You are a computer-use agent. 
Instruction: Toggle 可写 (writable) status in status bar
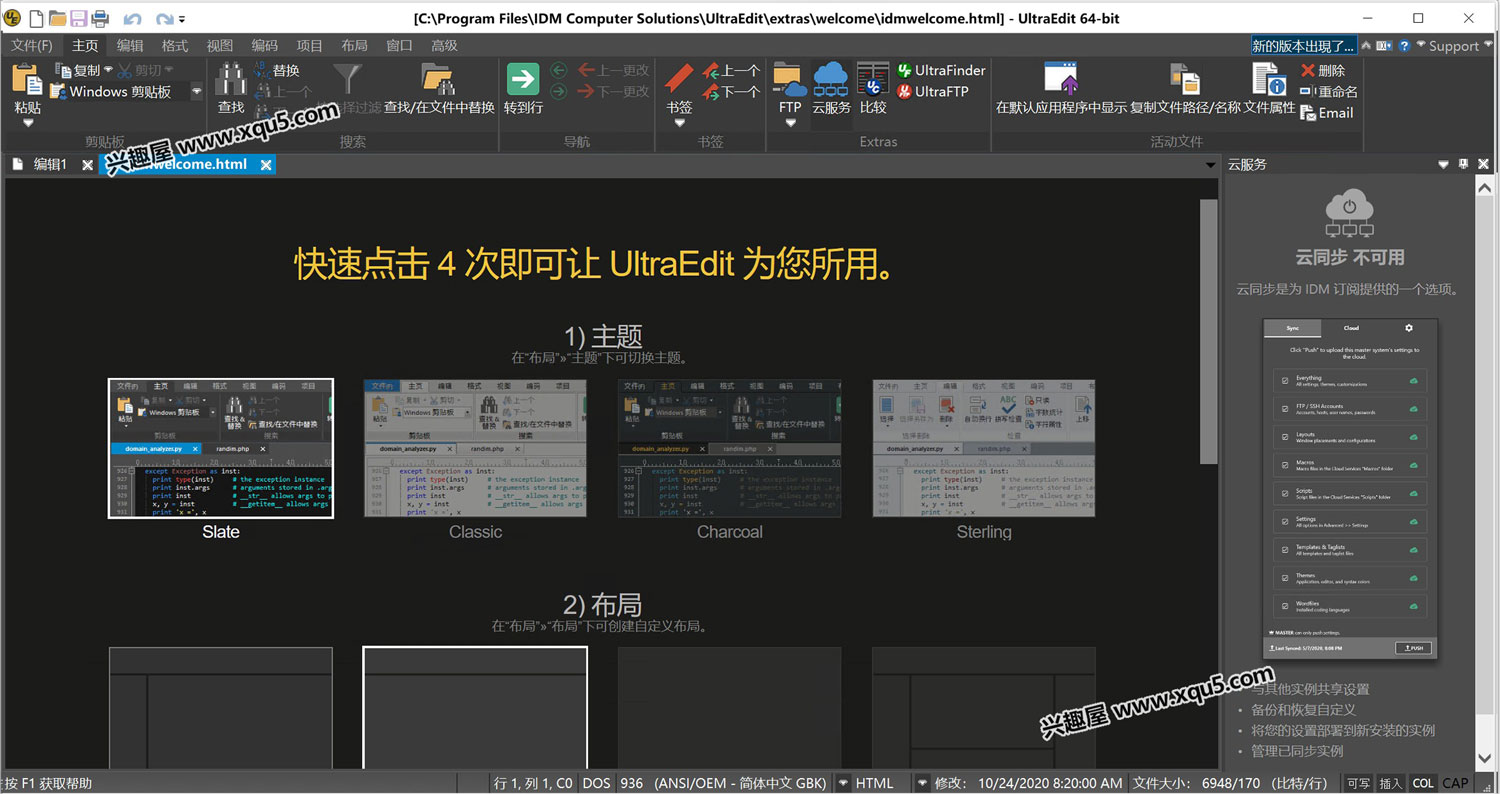point(1358,783)
